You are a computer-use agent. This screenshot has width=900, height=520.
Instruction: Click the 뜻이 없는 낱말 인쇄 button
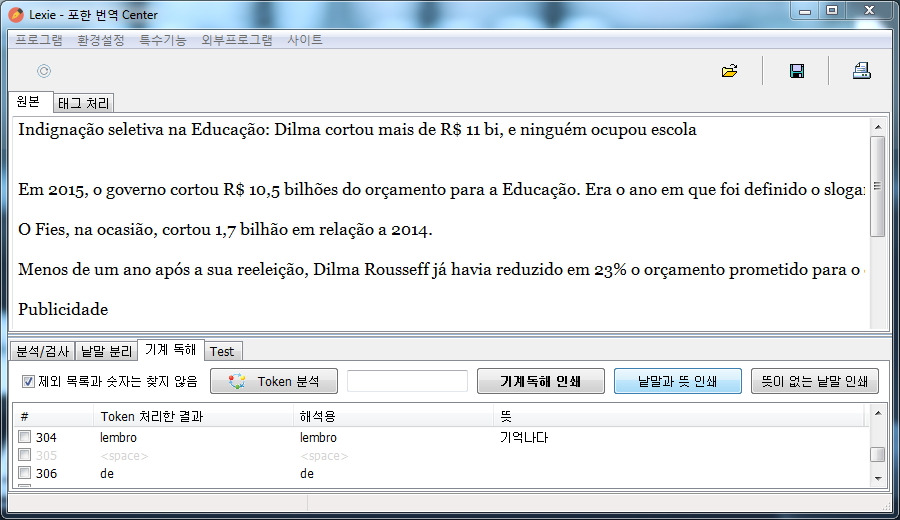pos(815,381)
